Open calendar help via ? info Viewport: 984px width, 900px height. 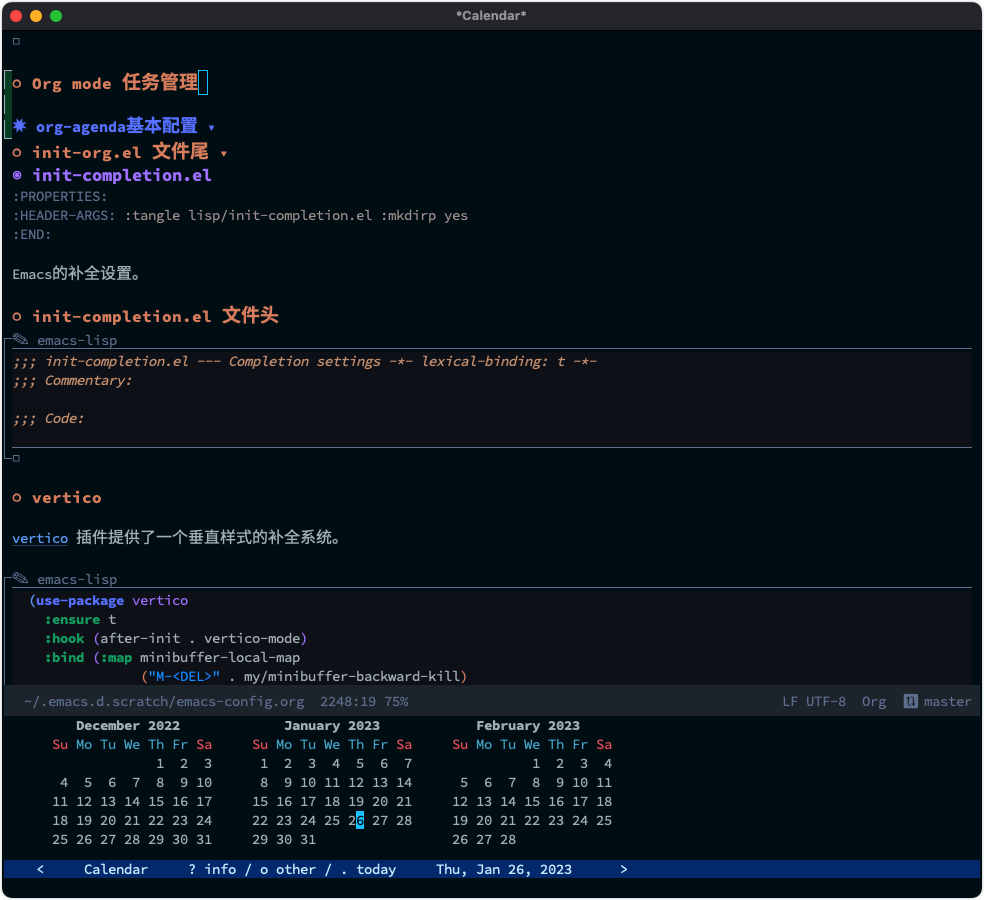point(212,869)
